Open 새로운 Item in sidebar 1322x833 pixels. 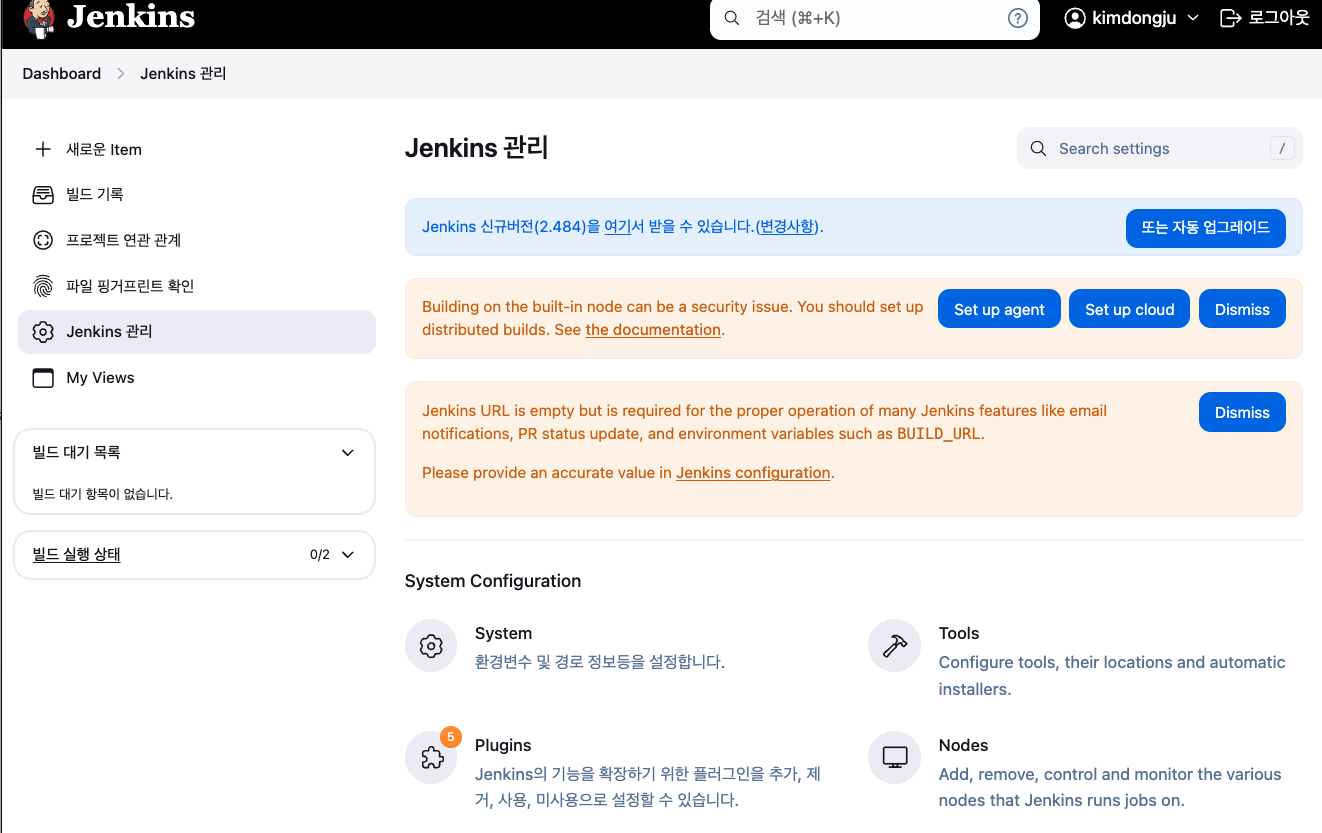click(197, 149)
